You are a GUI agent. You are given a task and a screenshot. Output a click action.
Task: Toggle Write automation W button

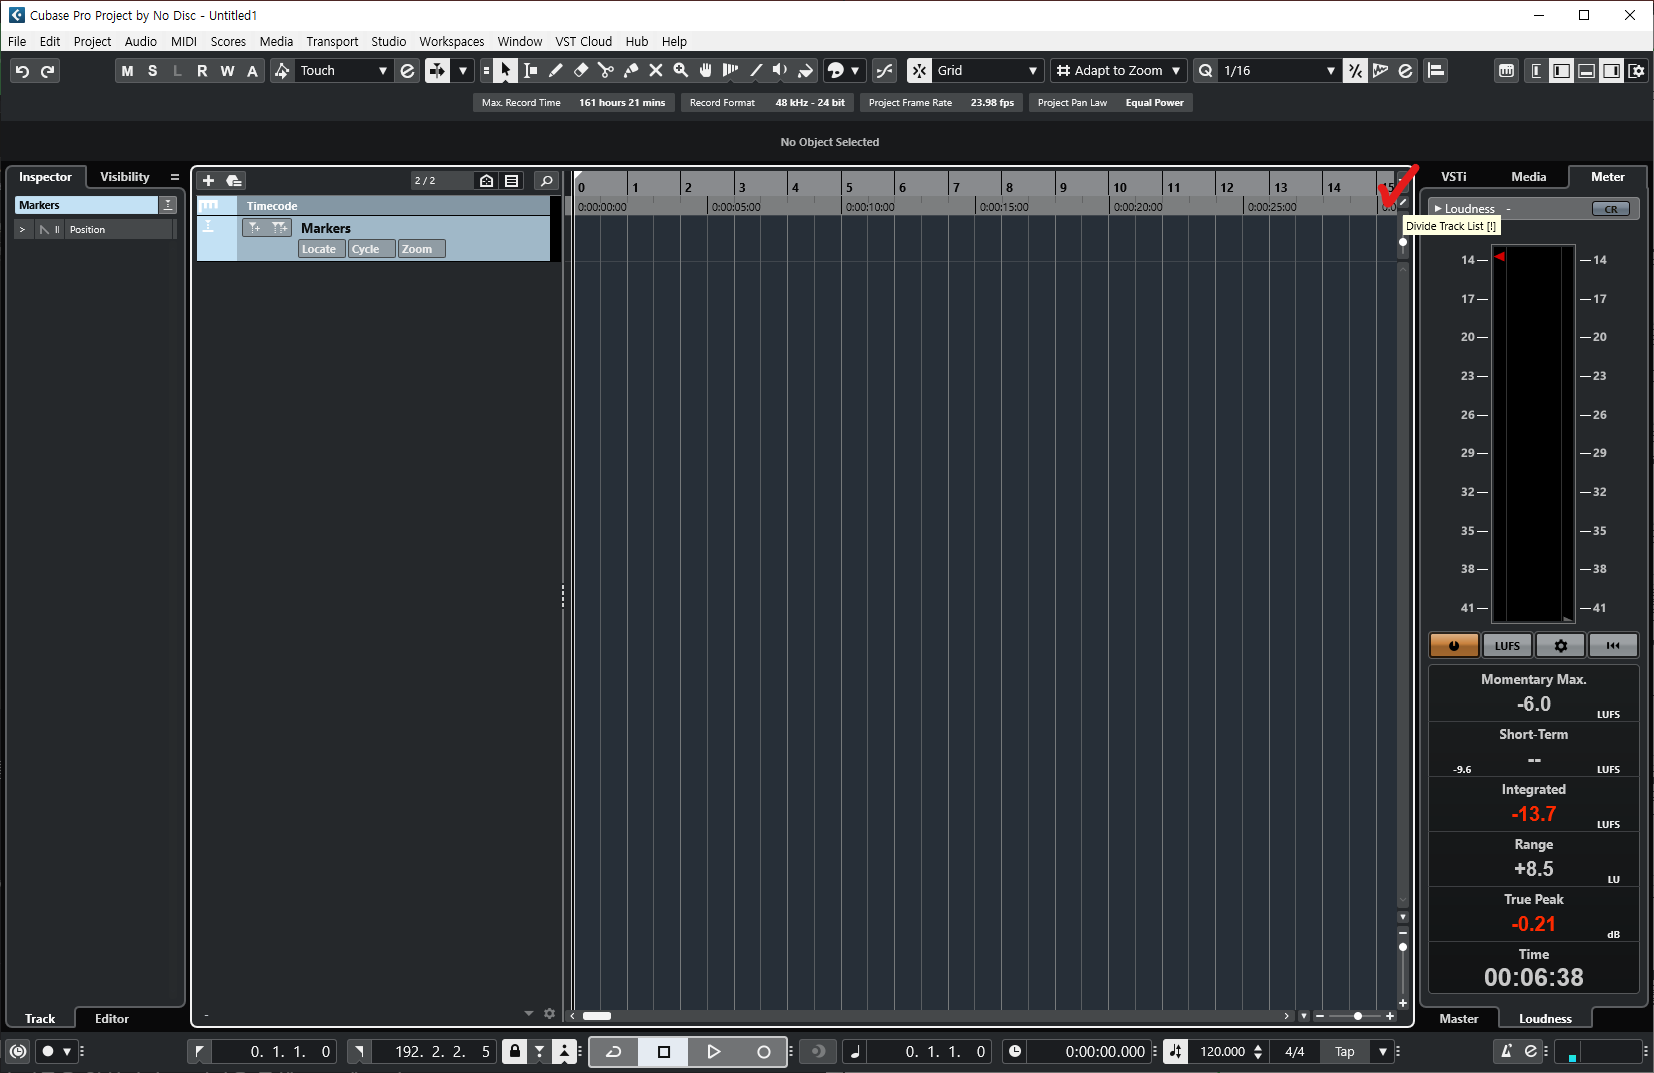pyautogui.click(x=227, y=71)
